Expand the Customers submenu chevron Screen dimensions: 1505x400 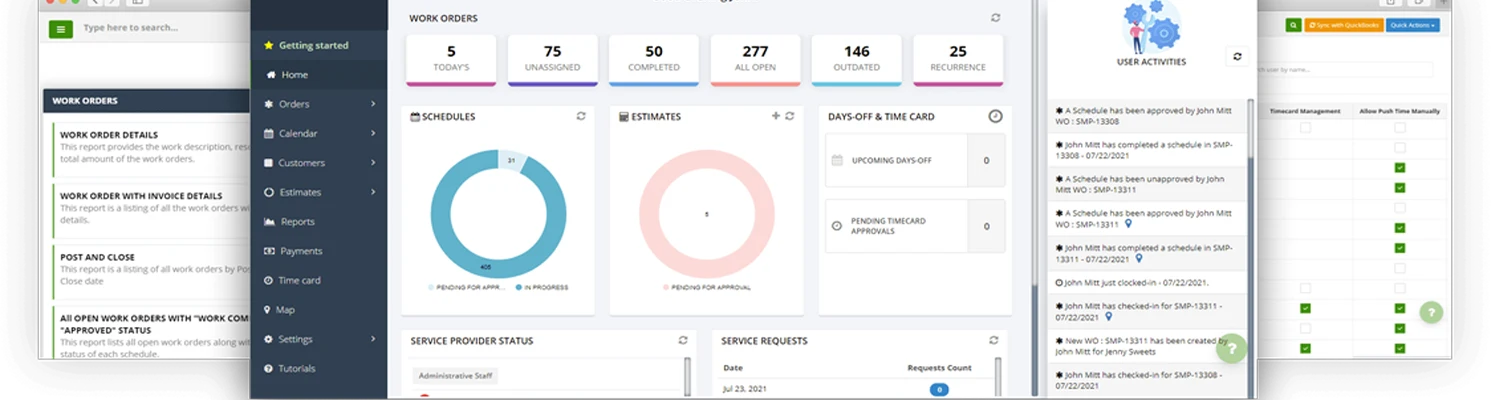[x=373, y=163]
